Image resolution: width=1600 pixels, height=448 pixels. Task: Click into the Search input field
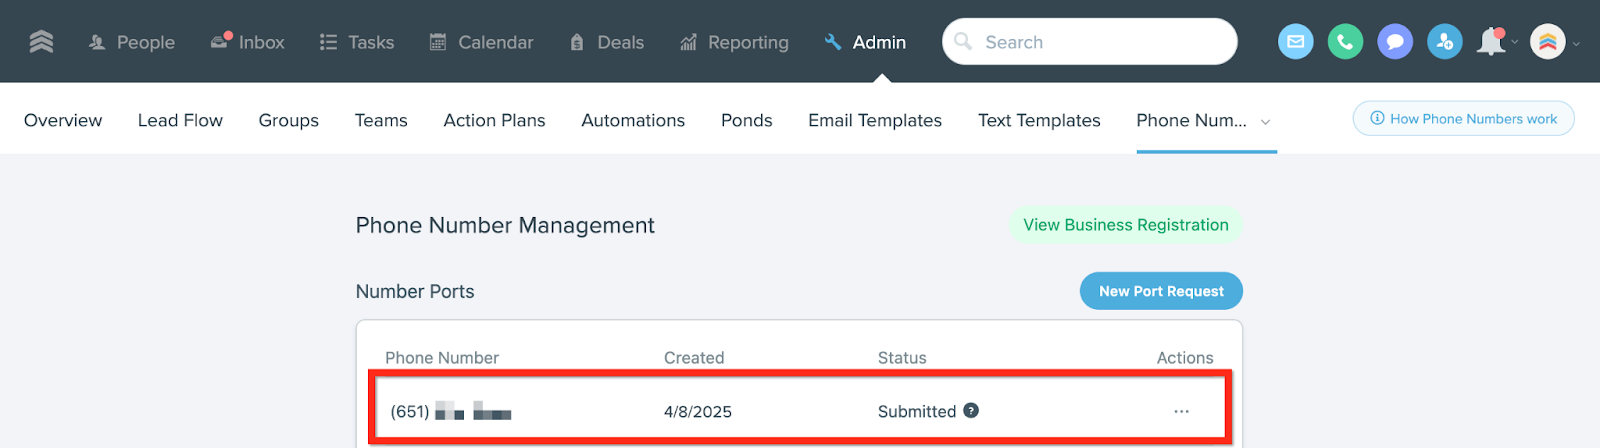(x=1100, y=42)
